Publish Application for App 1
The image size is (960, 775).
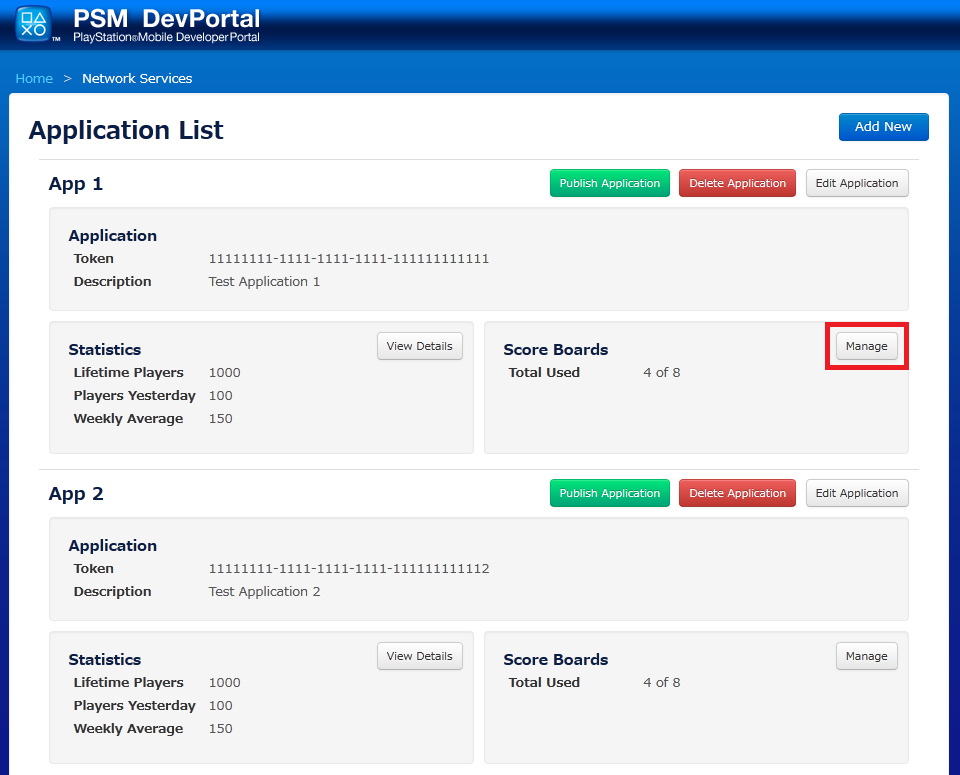tap(609, 183)
